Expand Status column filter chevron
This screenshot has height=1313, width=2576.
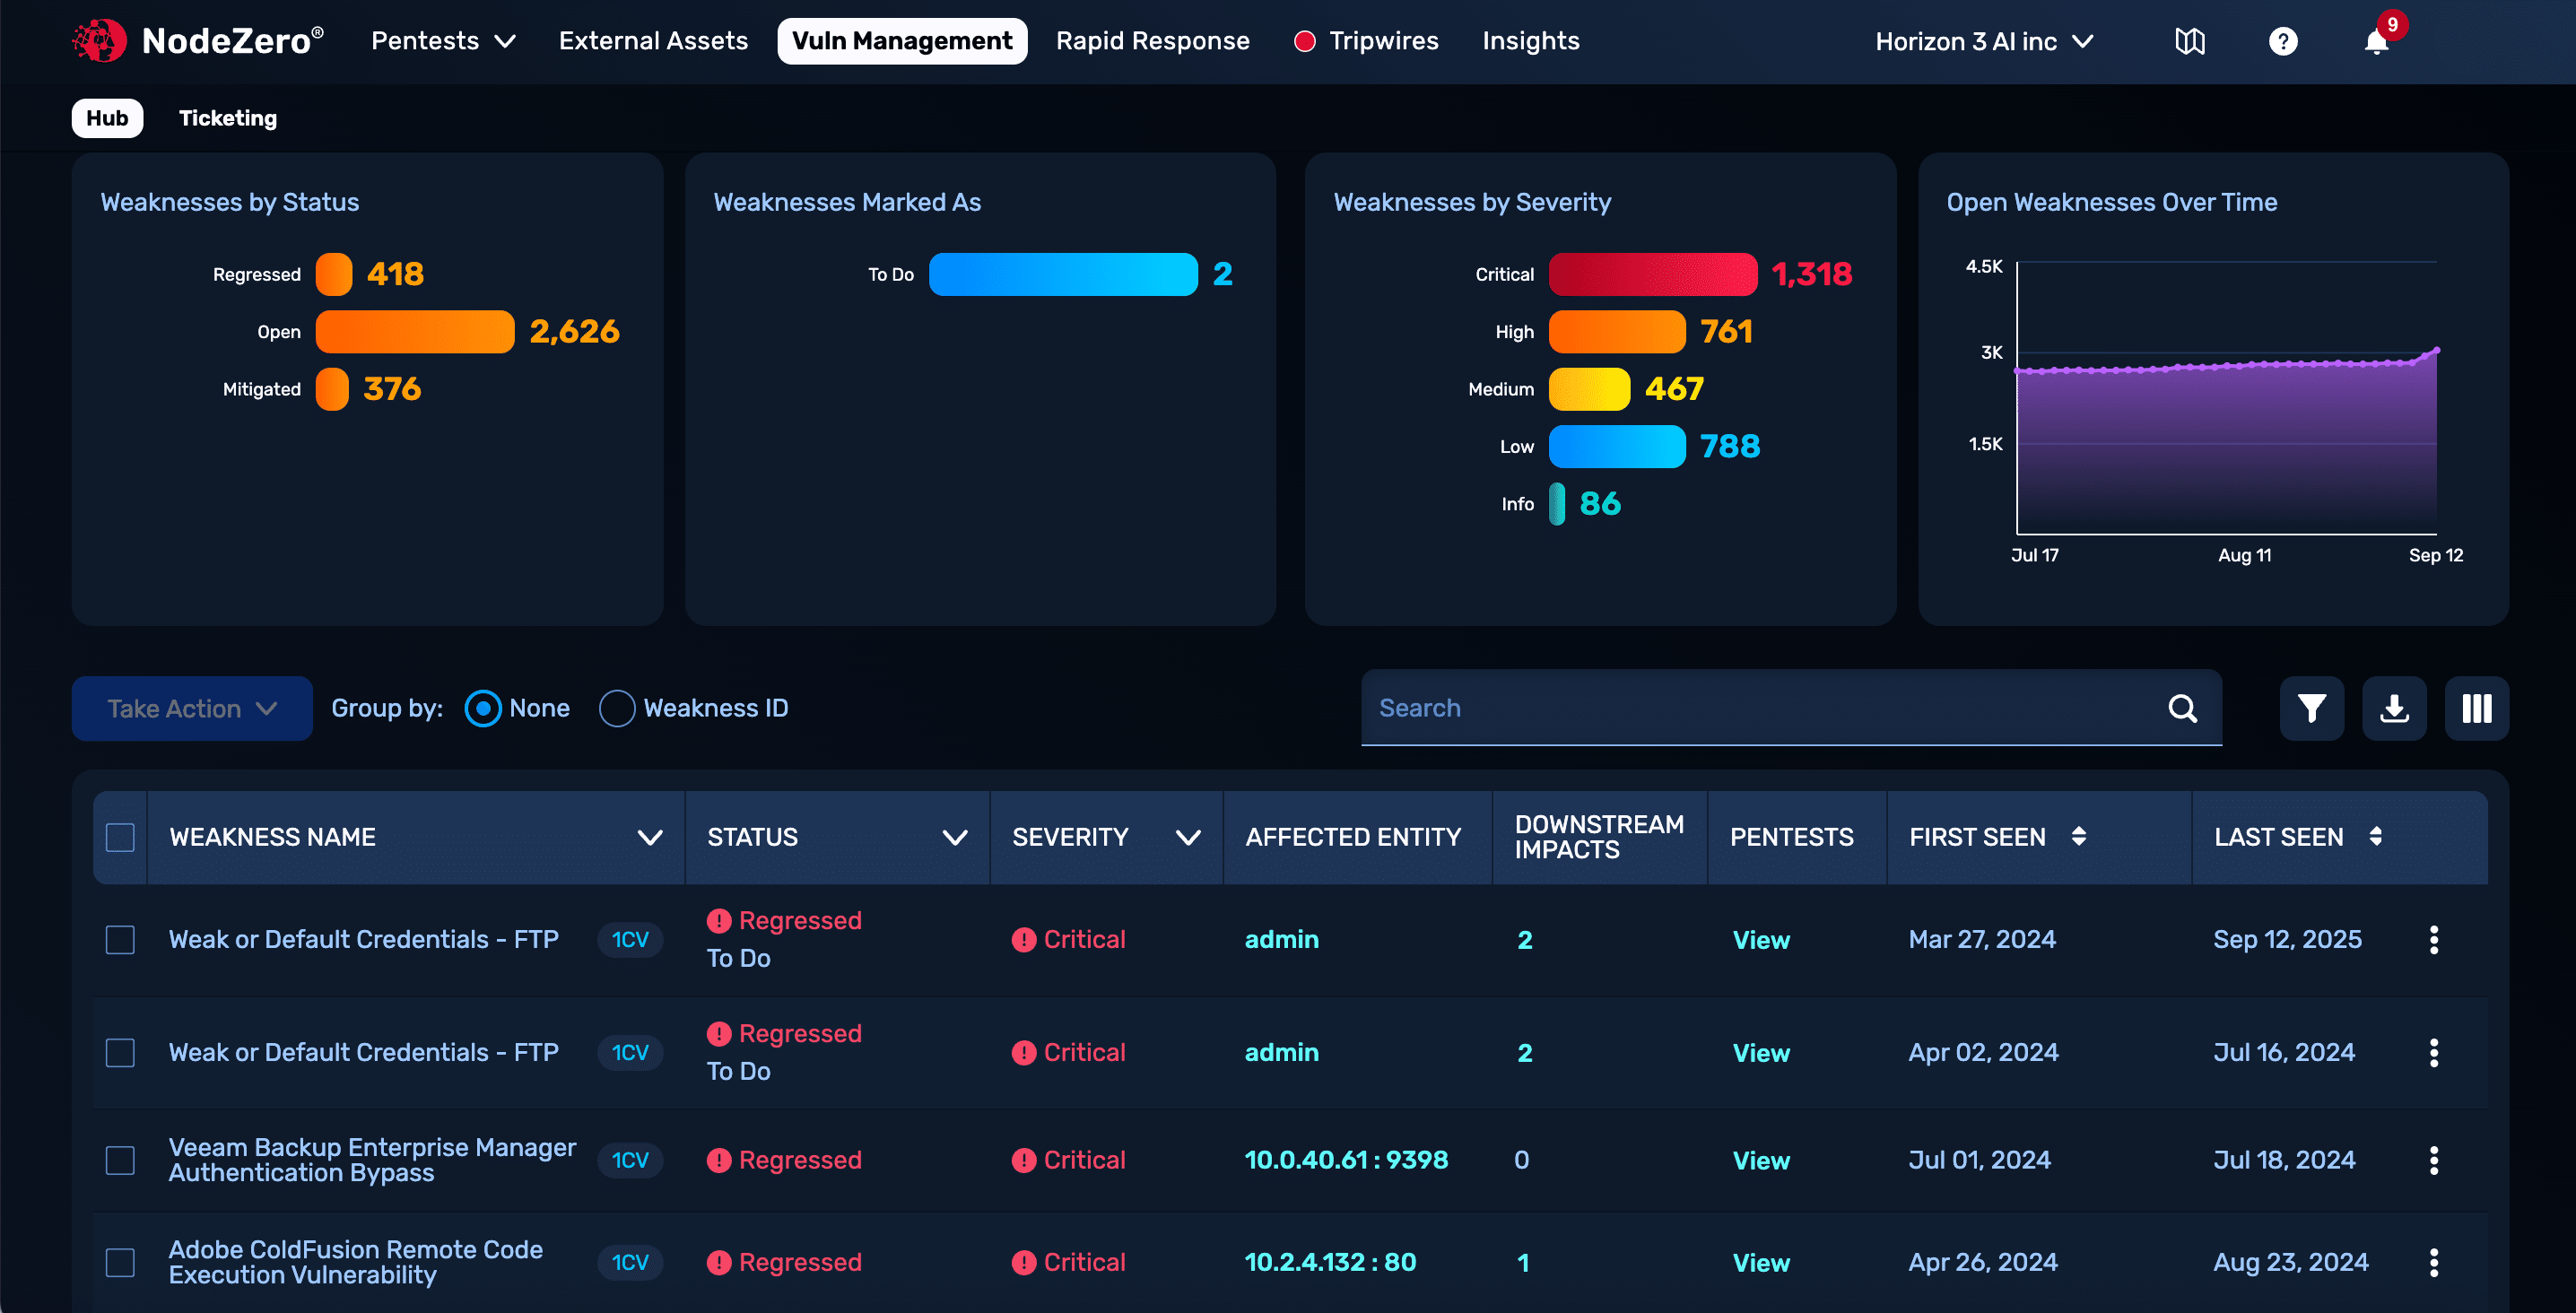pos(955,837)
